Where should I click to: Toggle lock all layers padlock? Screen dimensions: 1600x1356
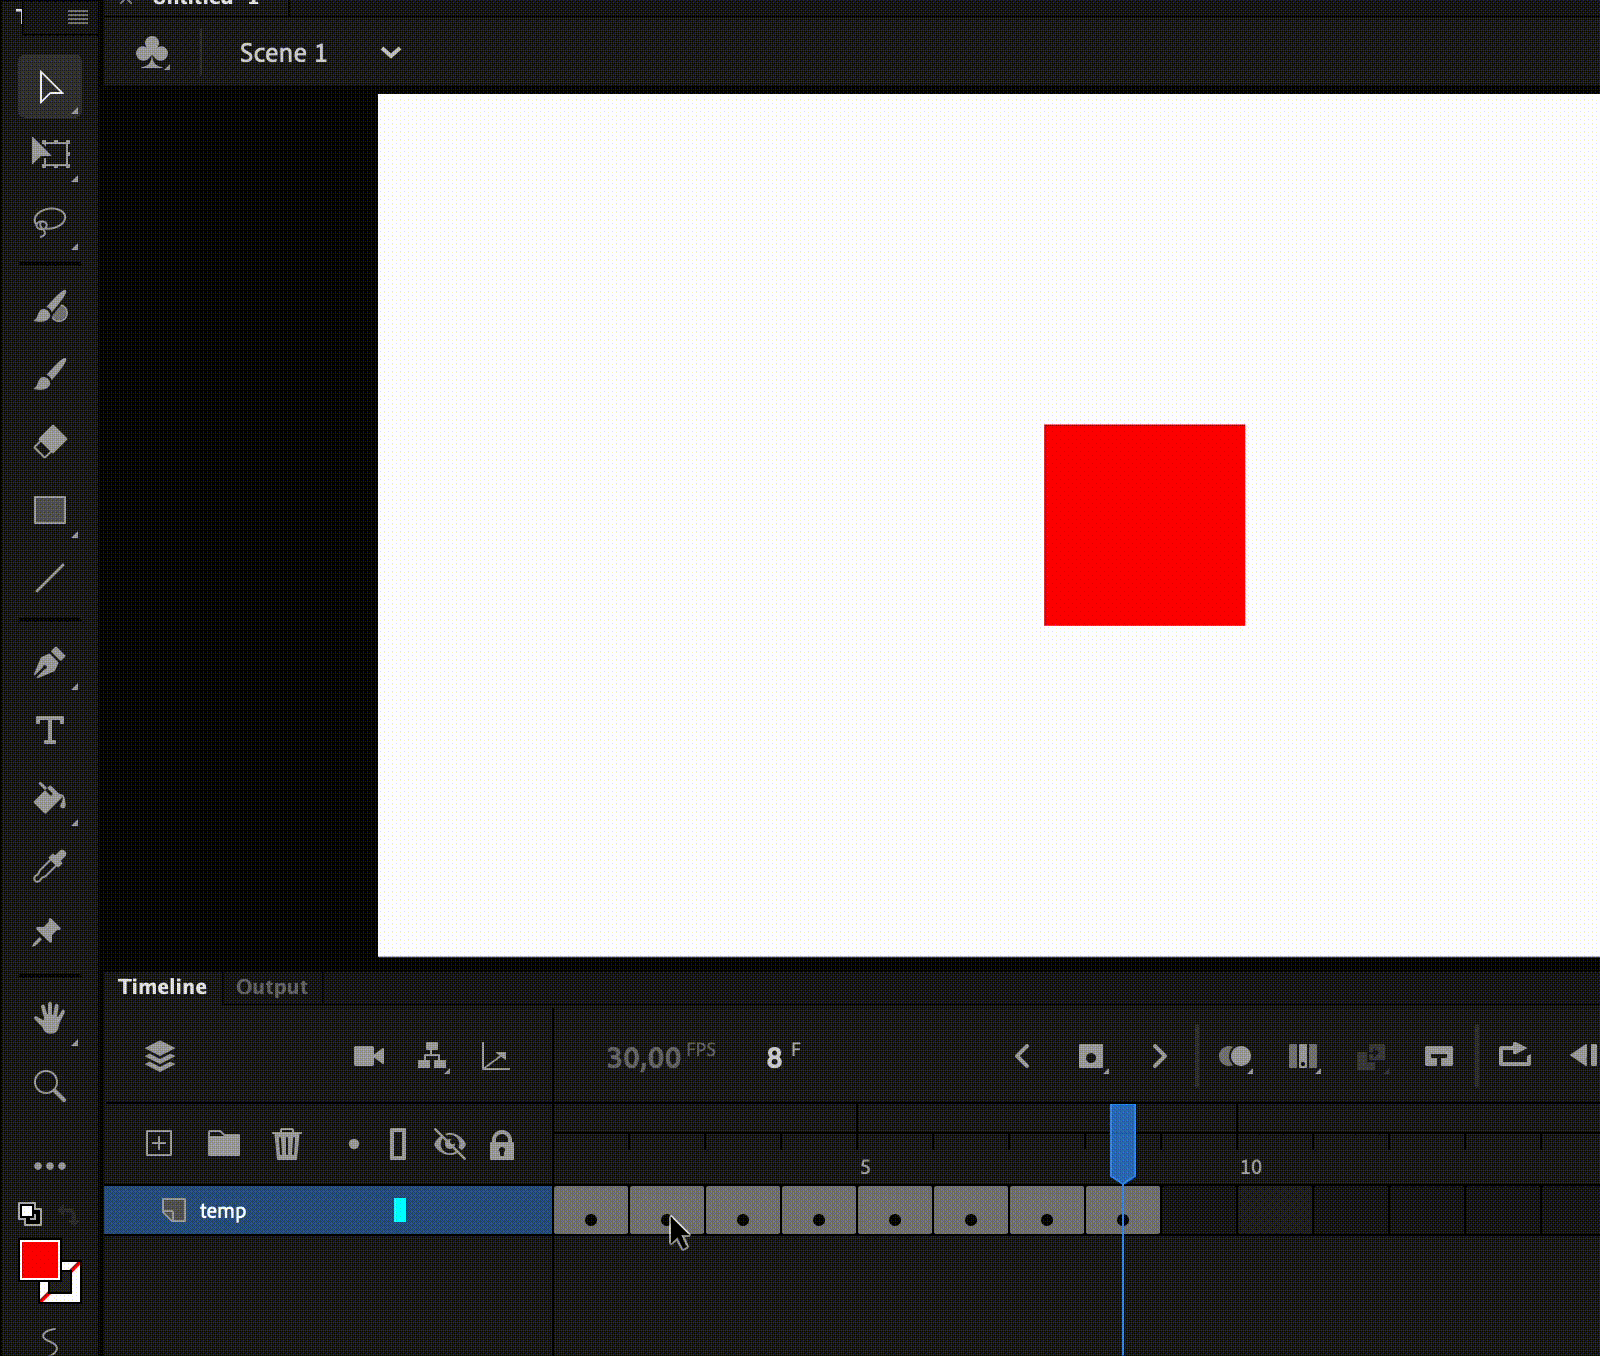click(502, 1144)
